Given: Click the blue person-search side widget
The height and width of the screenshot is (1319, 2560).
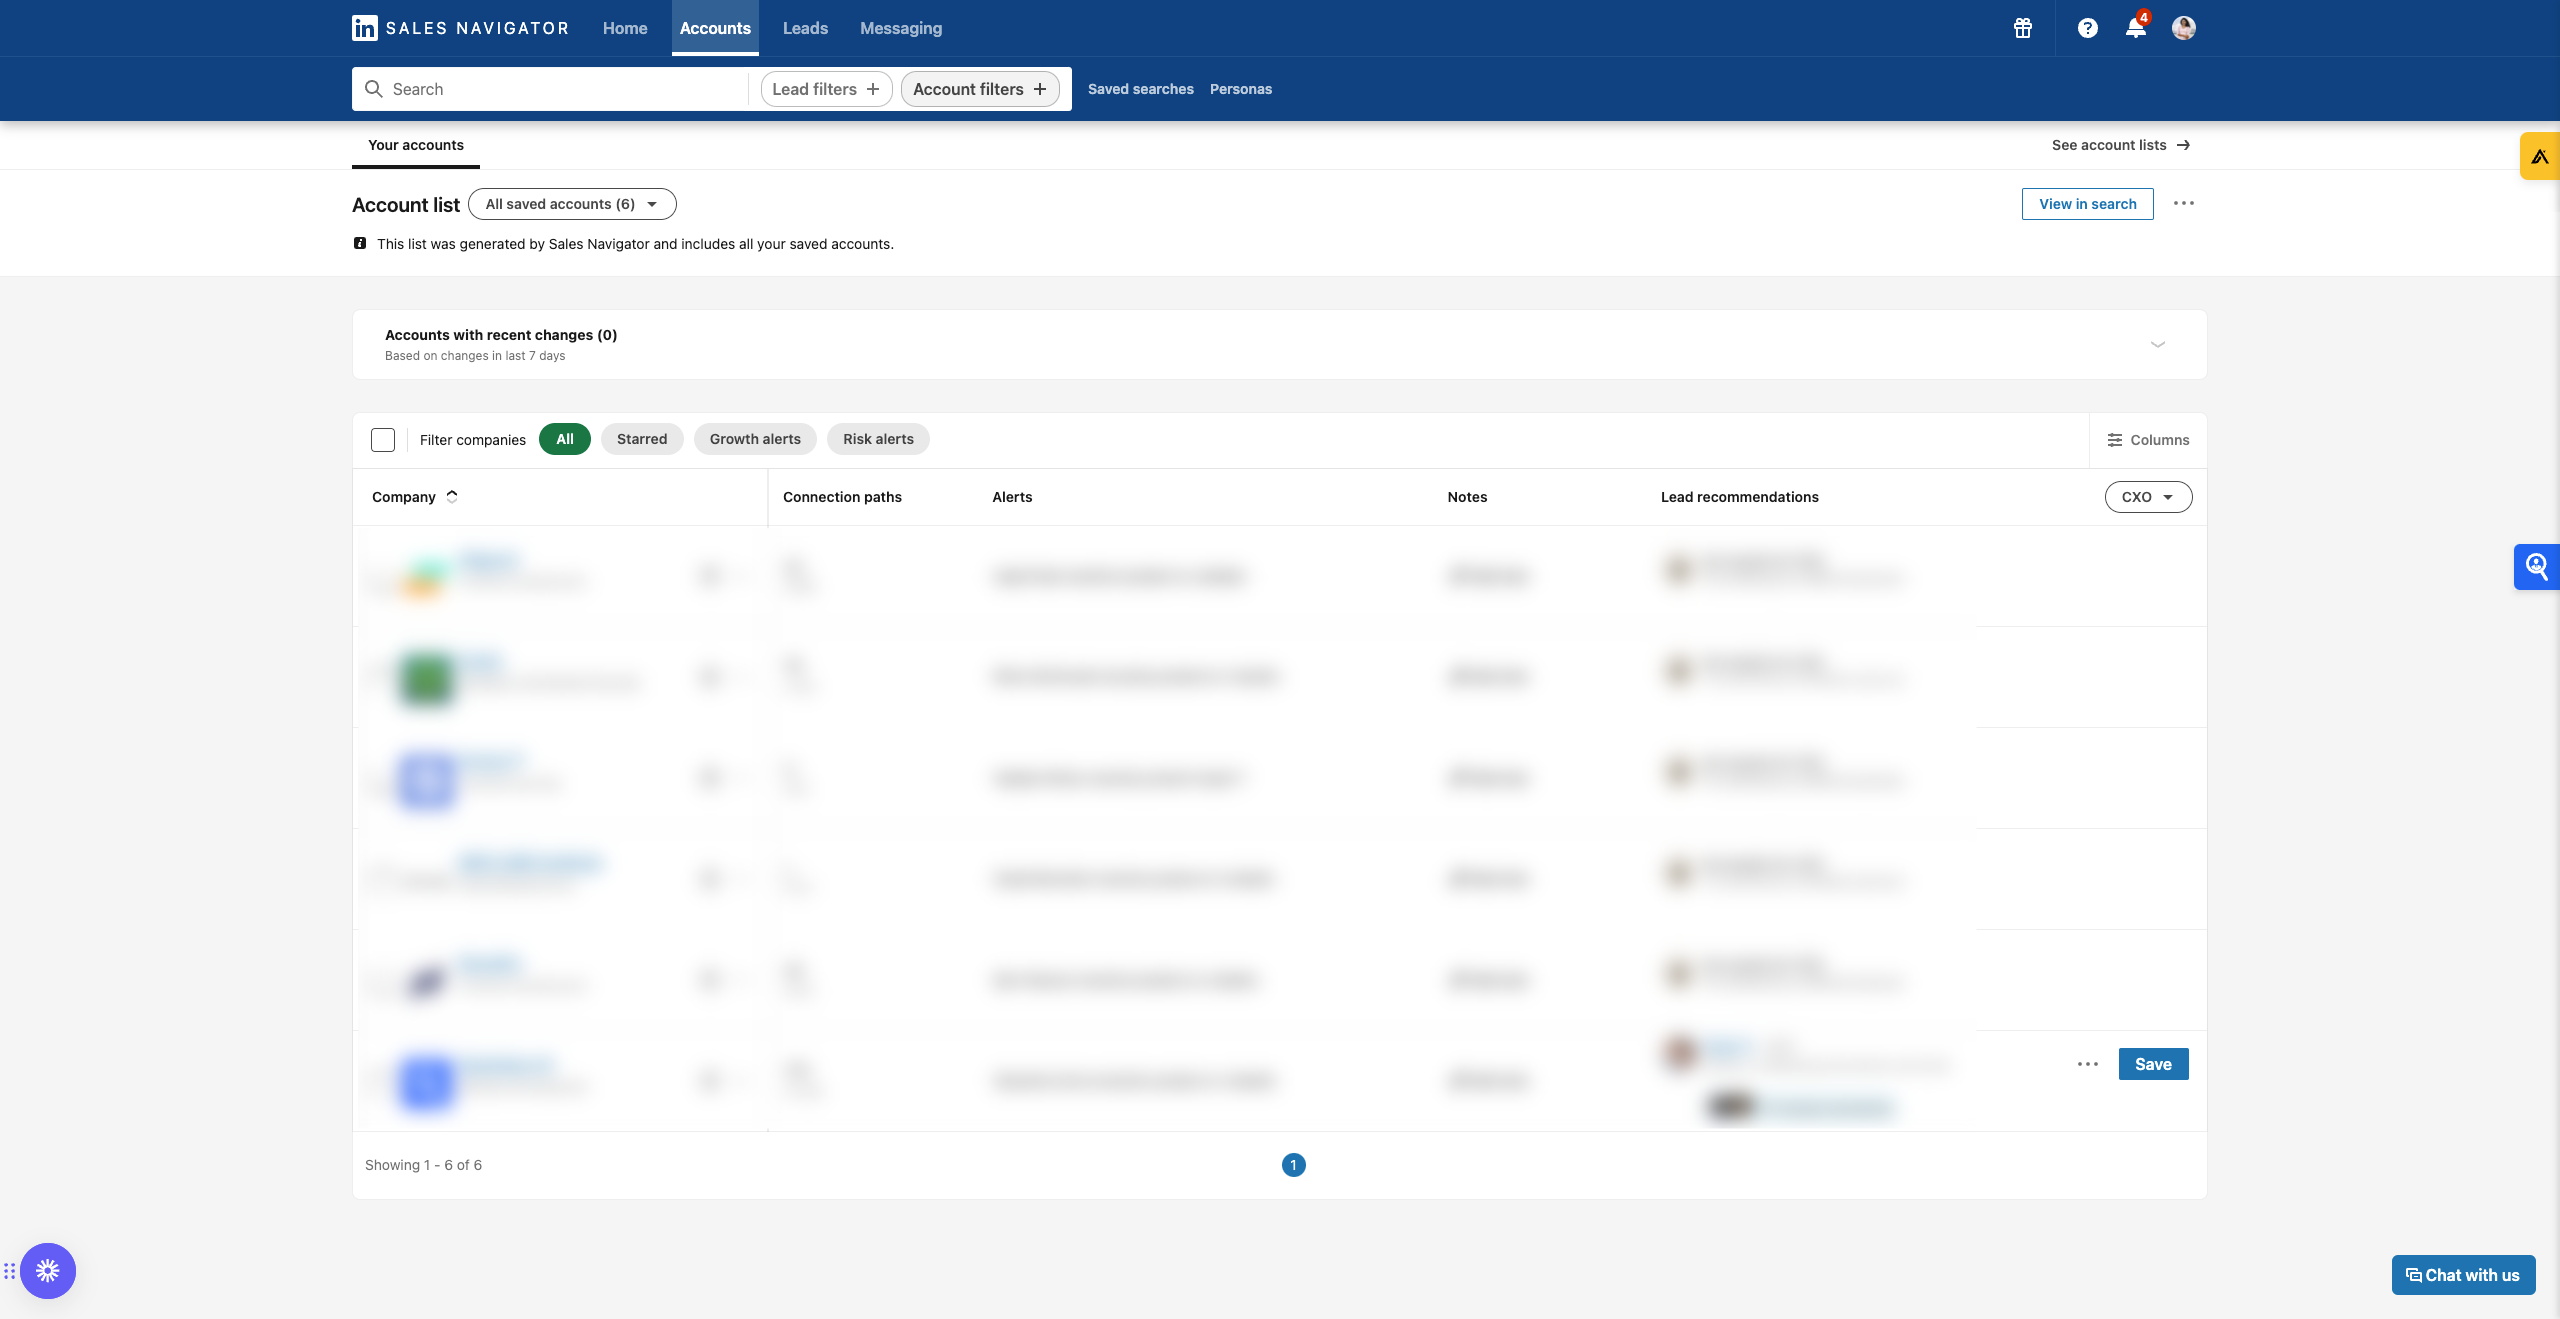Looking at the screenshot, I should pos(2537,567).
